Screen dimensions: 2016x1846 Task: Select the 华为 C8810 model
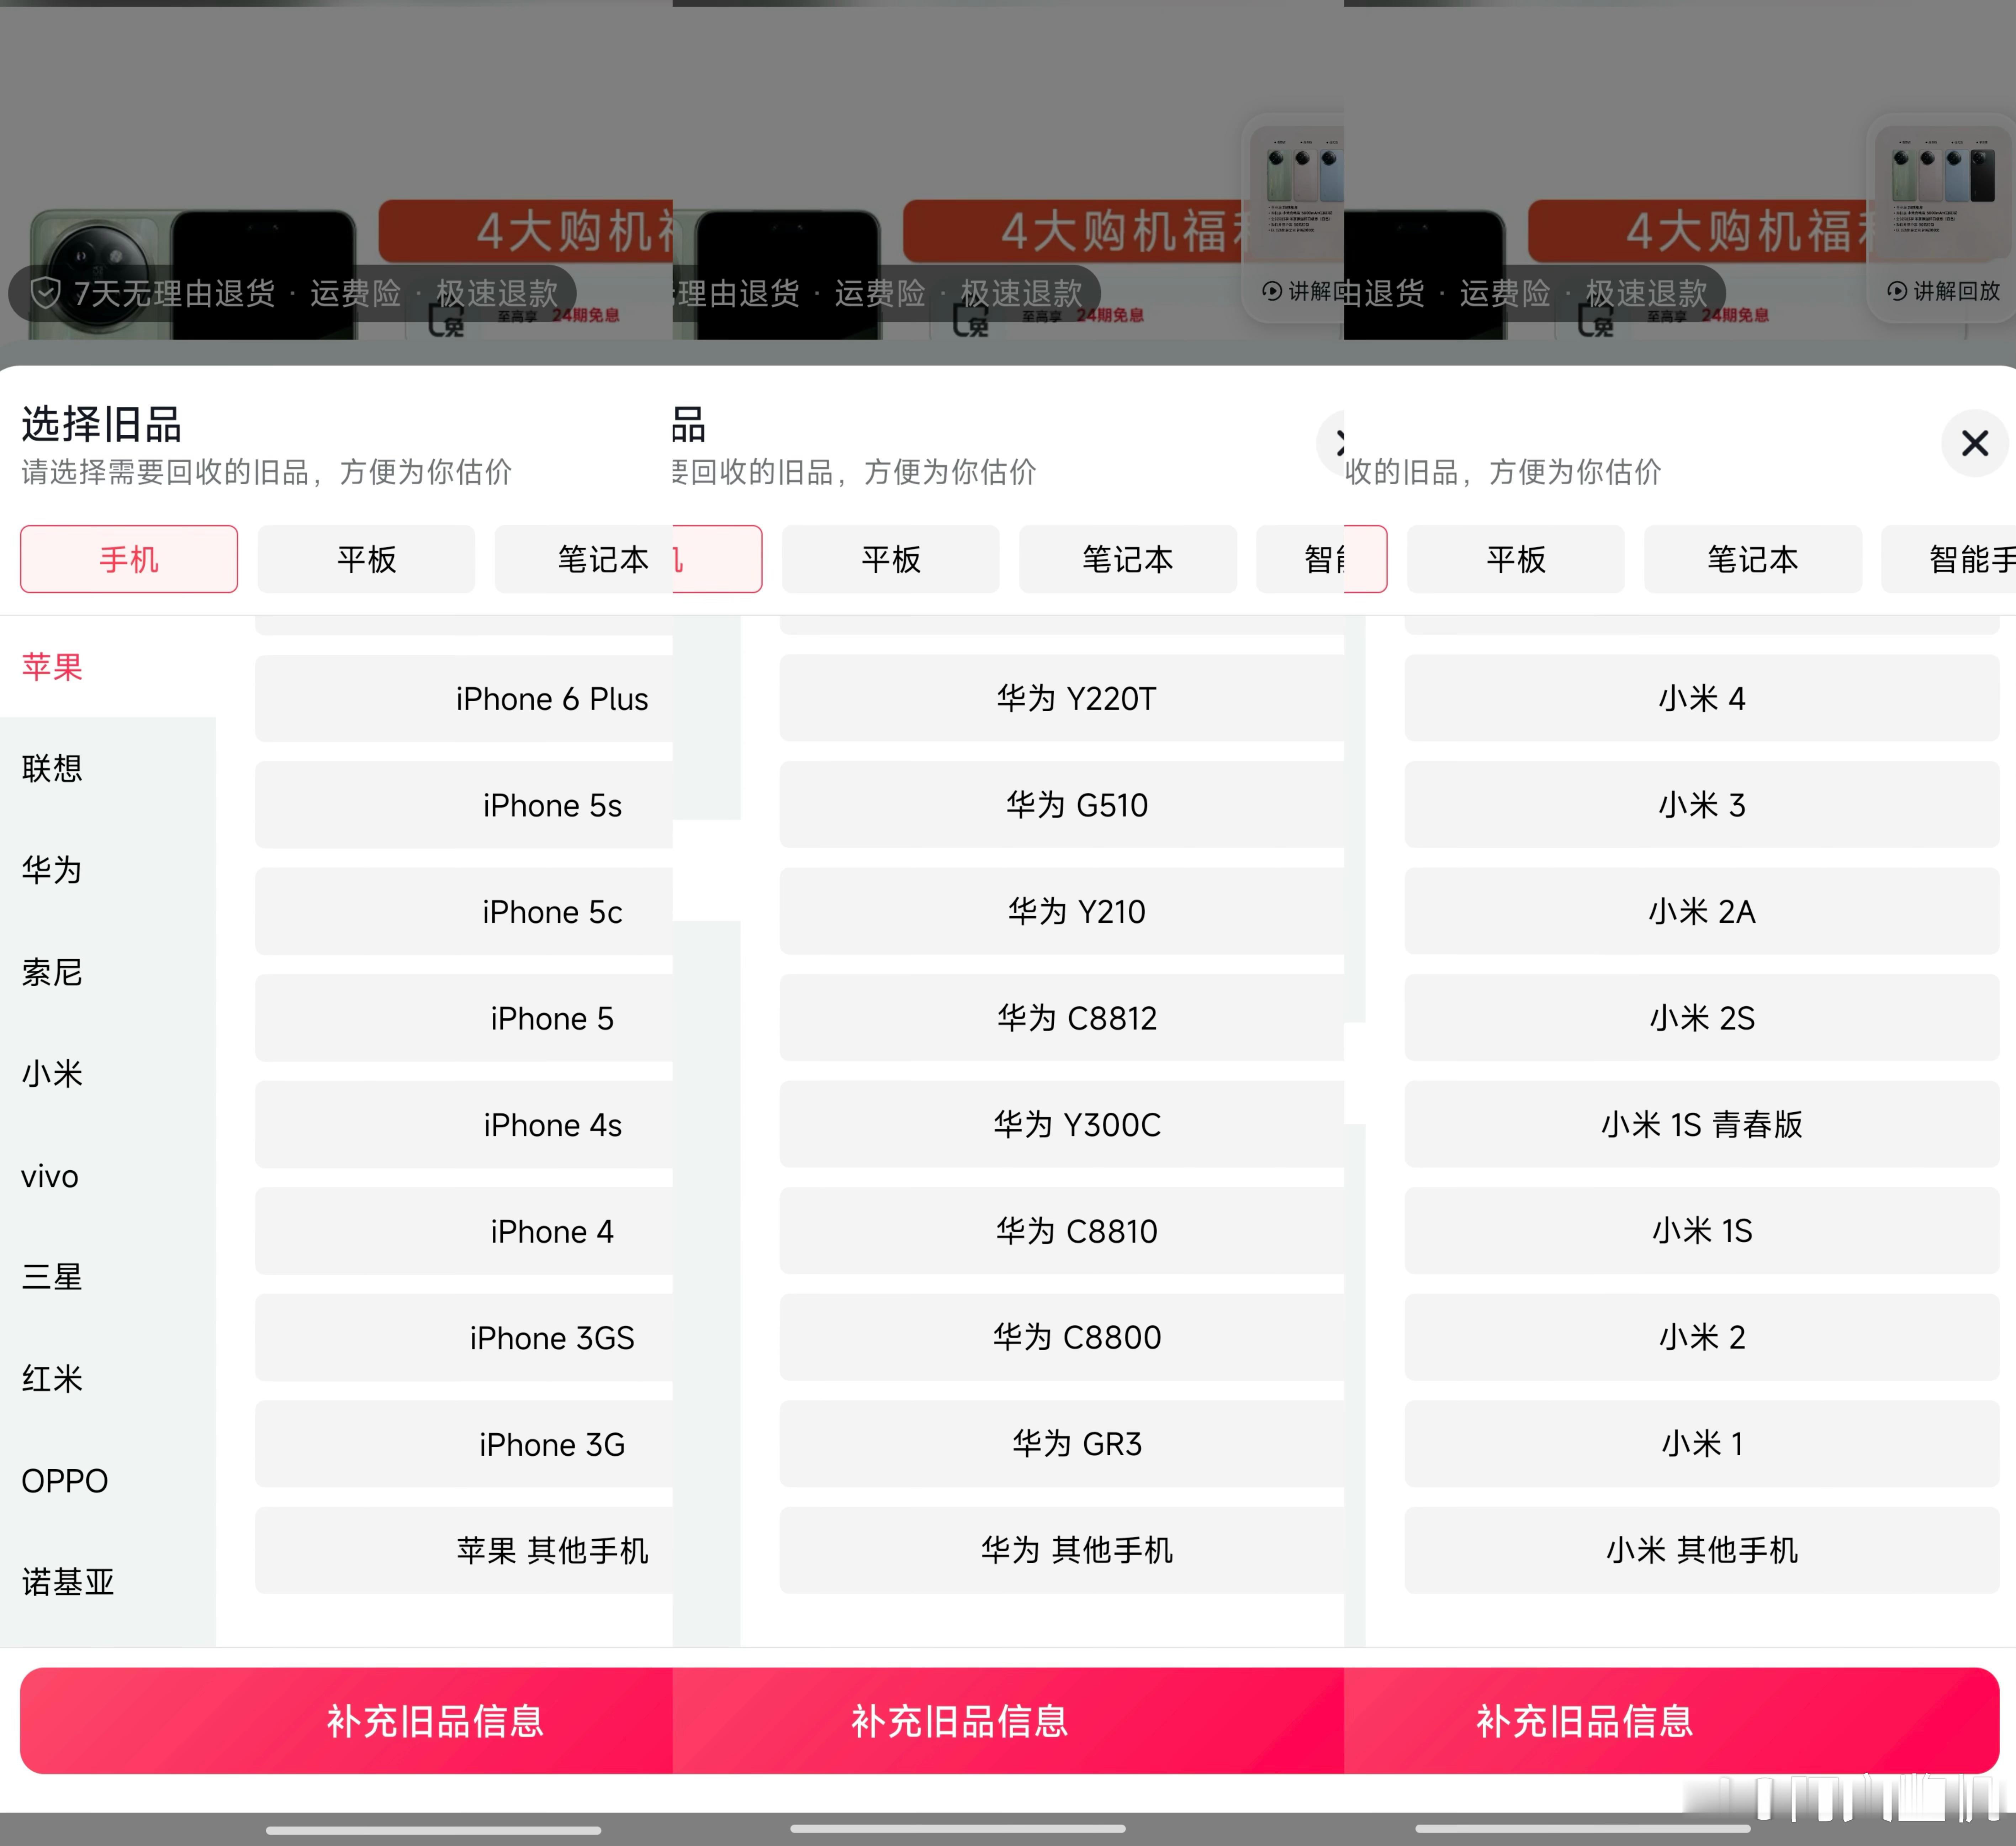1062,1231
